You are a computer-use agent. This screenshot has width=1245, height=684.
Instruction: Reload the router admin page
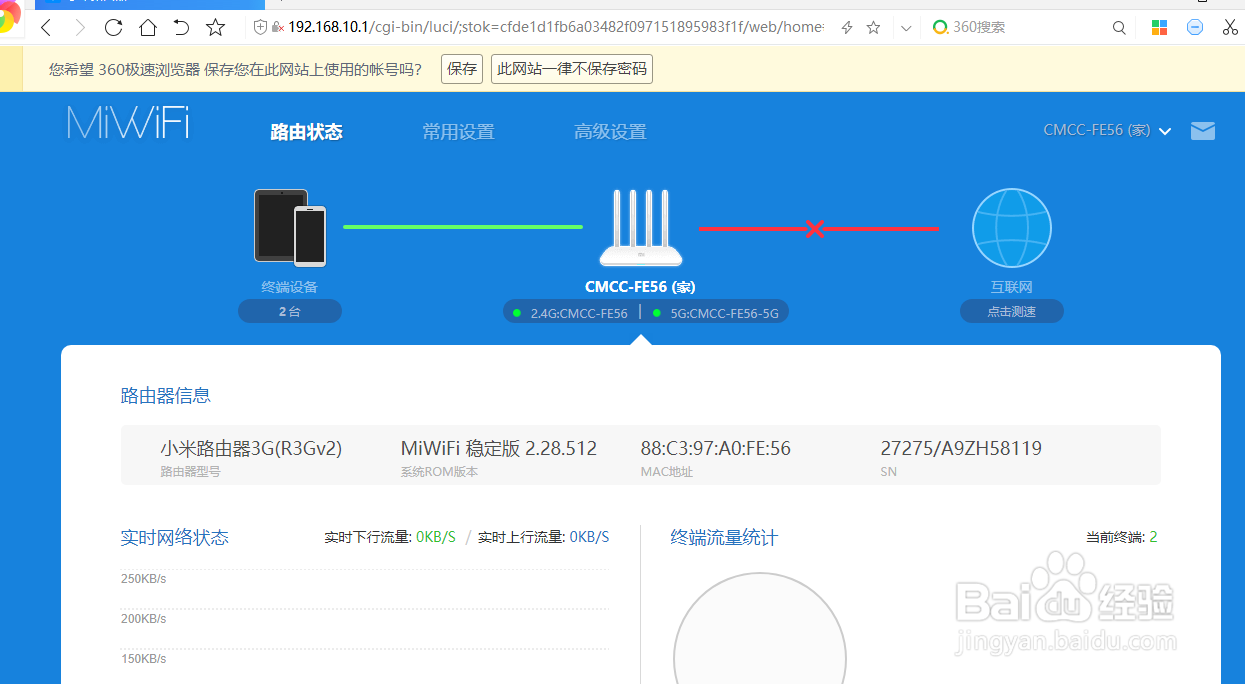coord(114,27)
